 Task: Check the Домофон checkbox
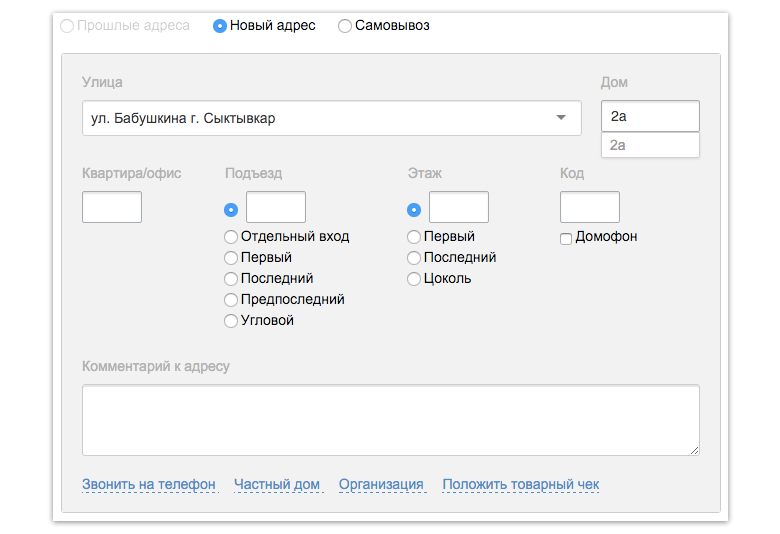tap(566, 239)
